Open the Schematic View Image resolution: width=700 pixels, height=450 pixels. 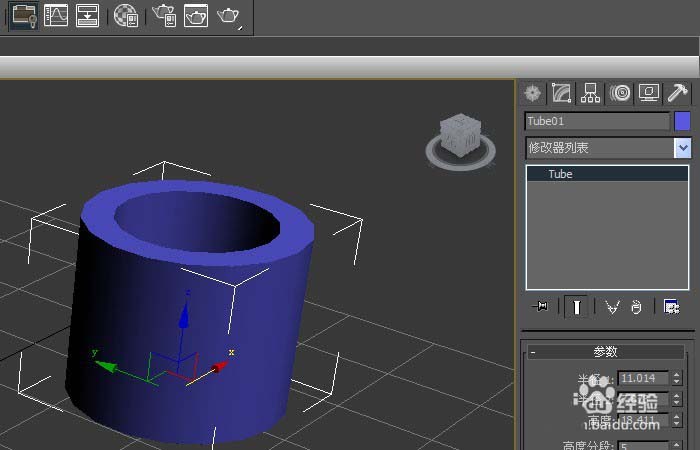[88, 15]
